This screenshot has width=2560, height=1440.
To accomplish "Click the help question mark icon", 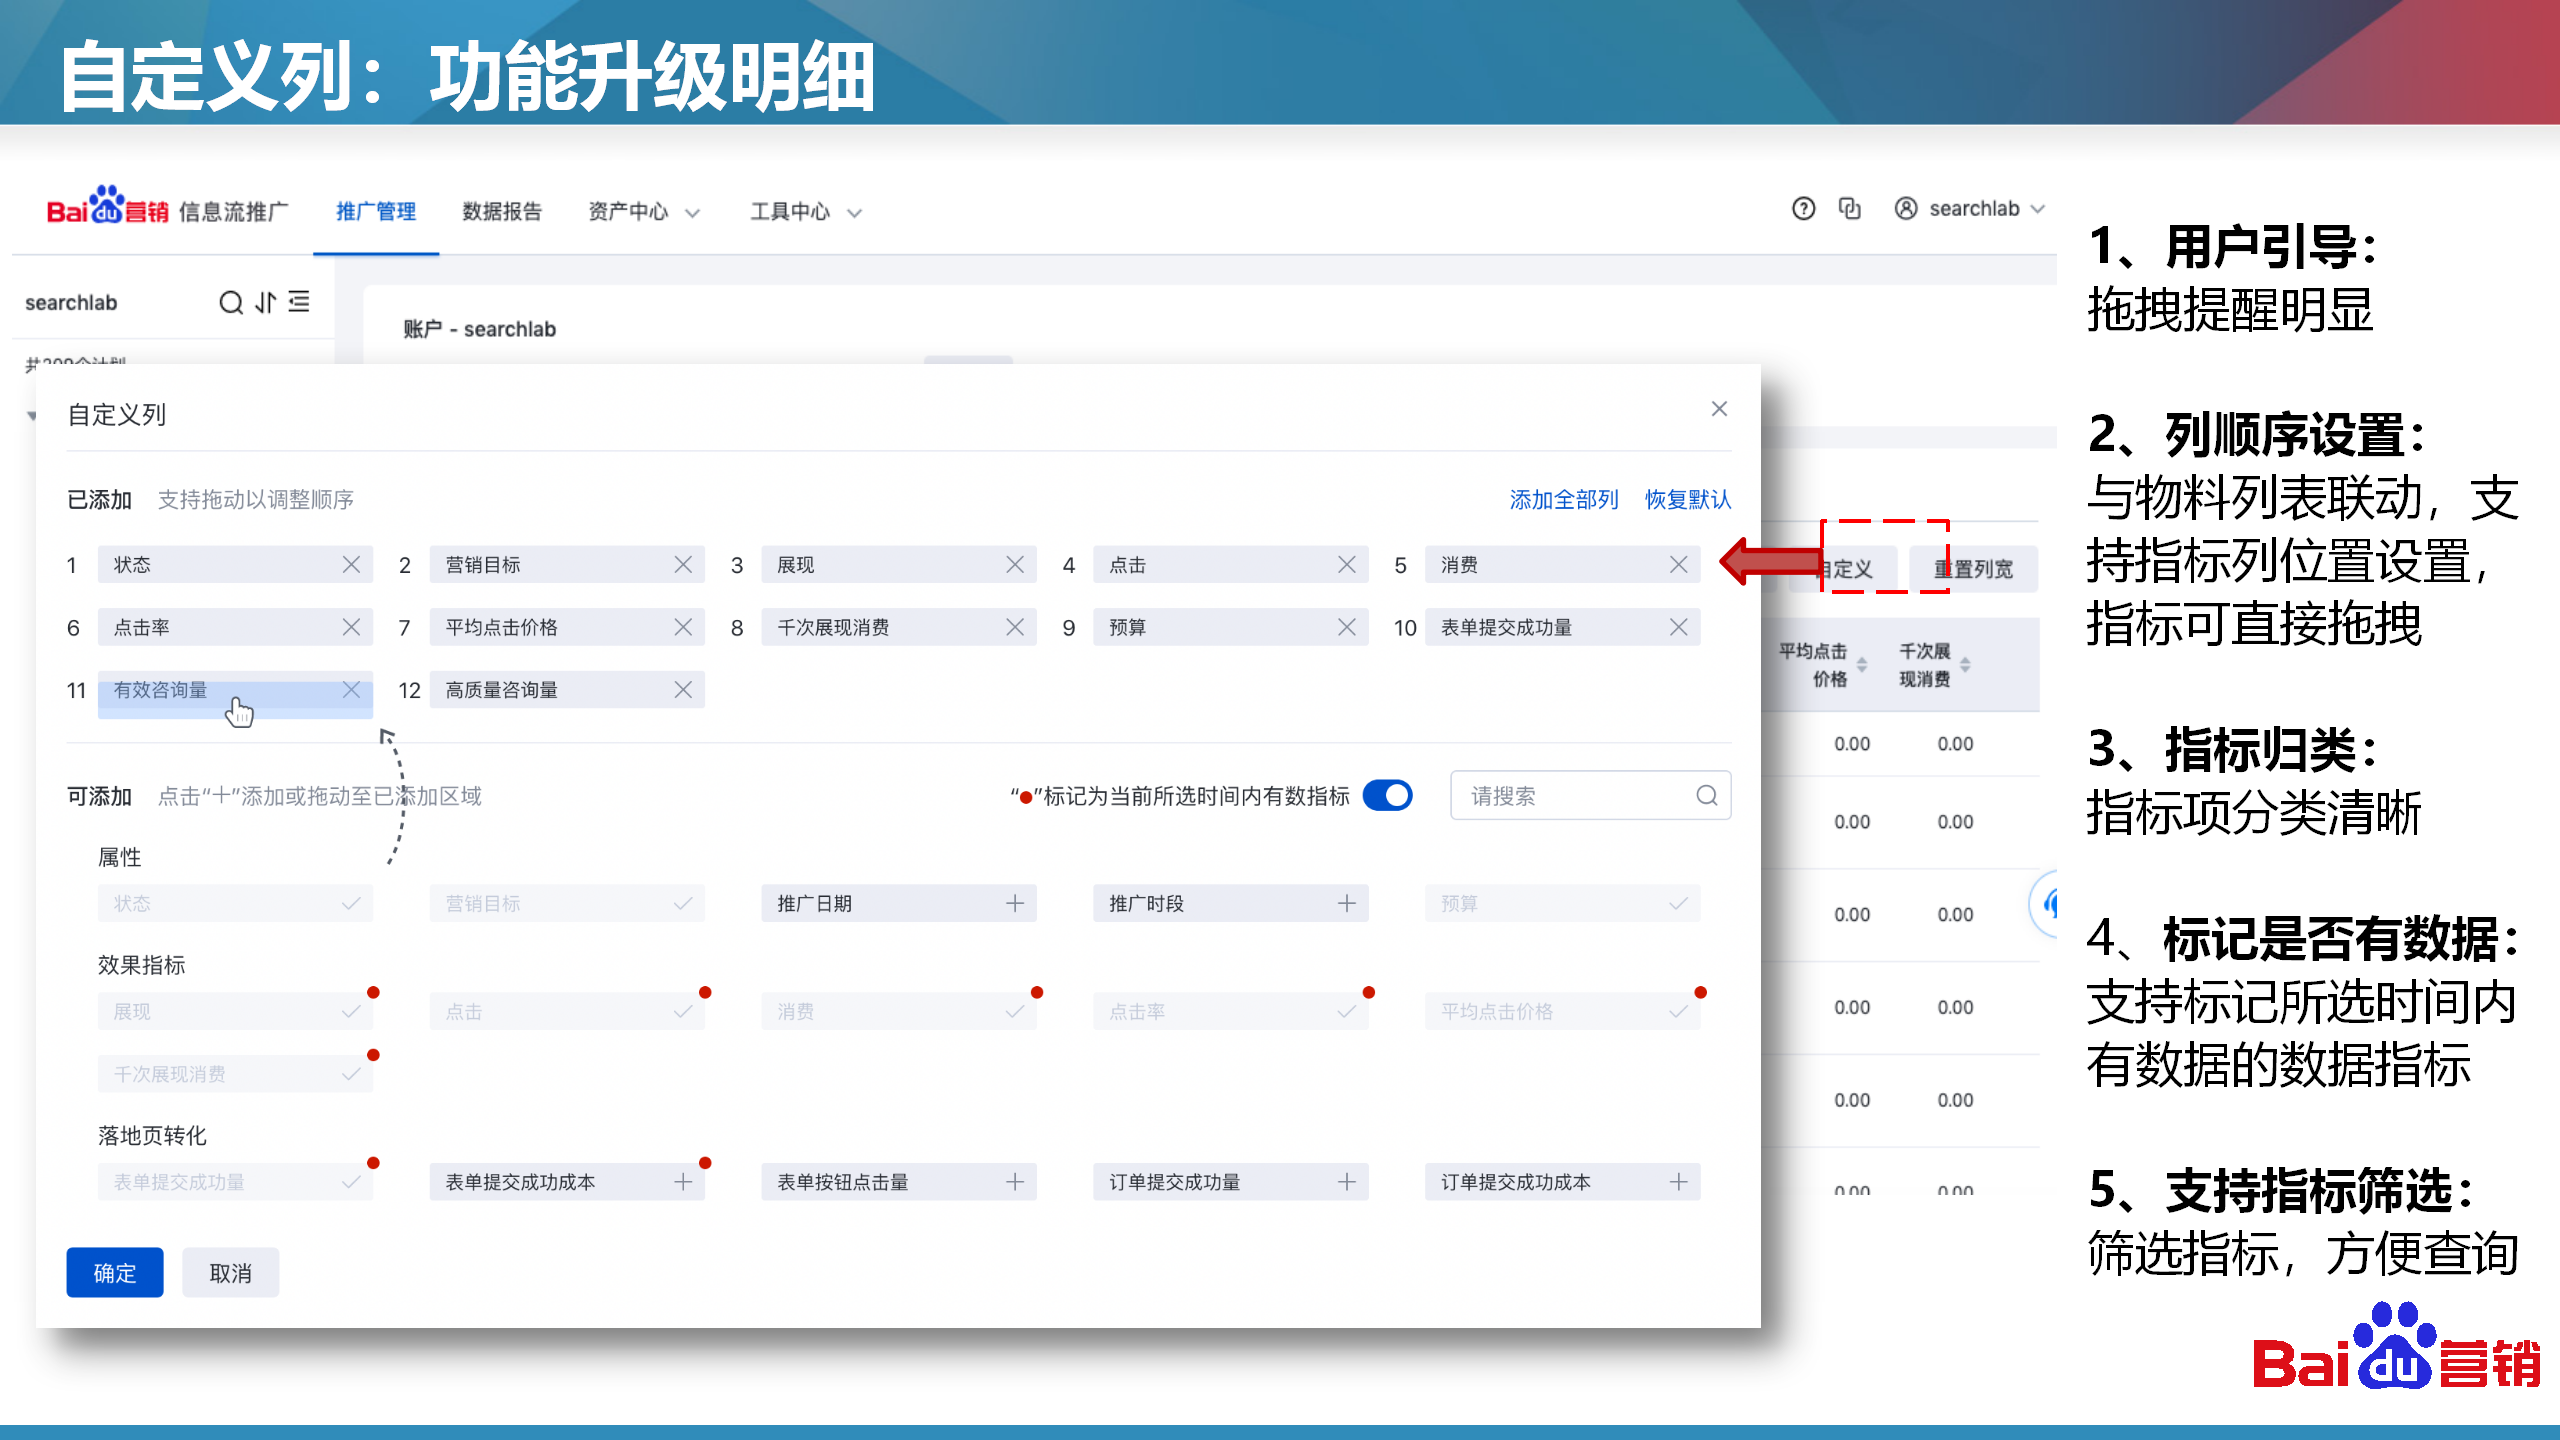I will click(1803, 209).
